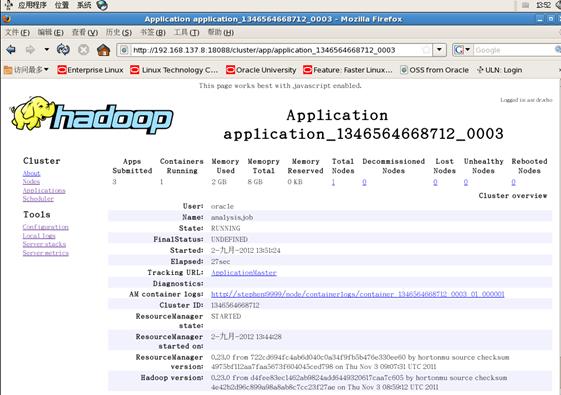The width and height of the screenshot is (561, 395).
Task: Open the Linux Technology C... bookmark
Action: point(174,70)
